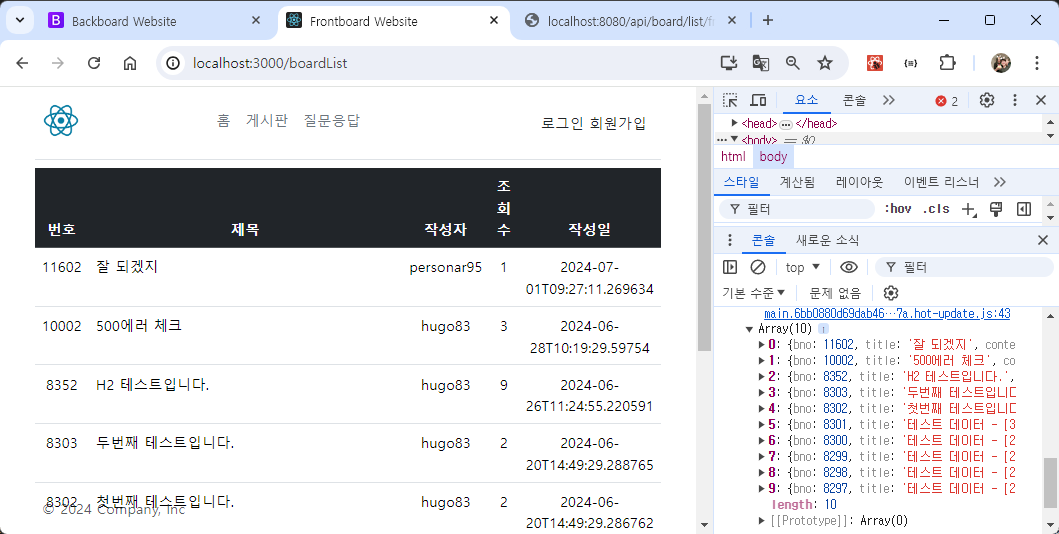Open the zoom magnifier icon
This screenshot has width=1059, height=534.
pyautogui.click(x=793, y=63)
